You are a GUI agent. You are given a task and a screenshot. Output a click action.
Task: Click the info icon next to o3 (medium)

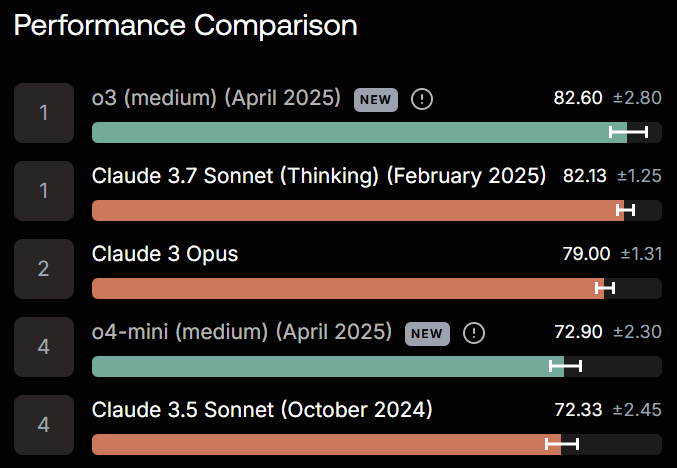tap(422, 99)
